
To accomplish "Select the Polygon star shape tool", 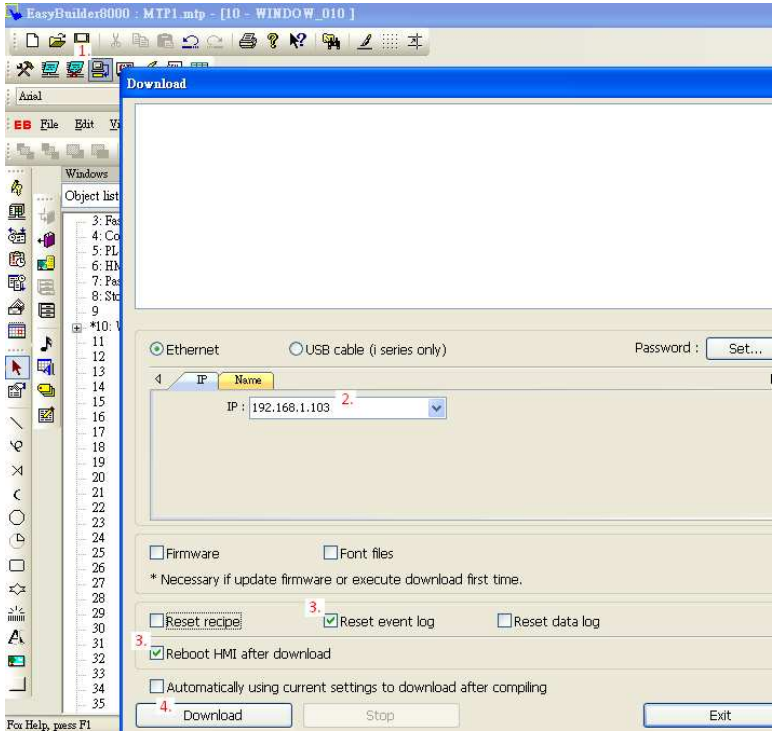I will (x=17, y=589).
